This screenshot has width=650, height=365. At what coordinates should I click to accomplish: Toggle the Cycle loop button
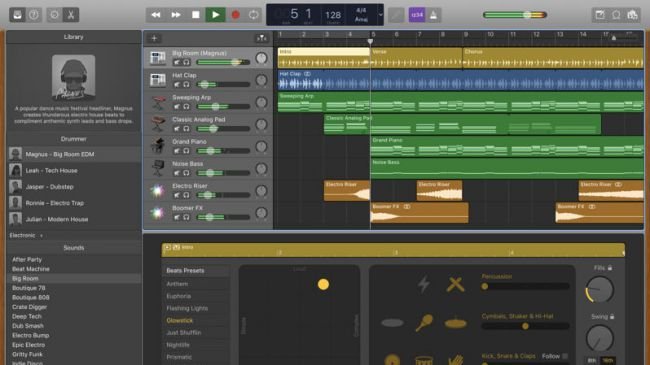(253, 15)
